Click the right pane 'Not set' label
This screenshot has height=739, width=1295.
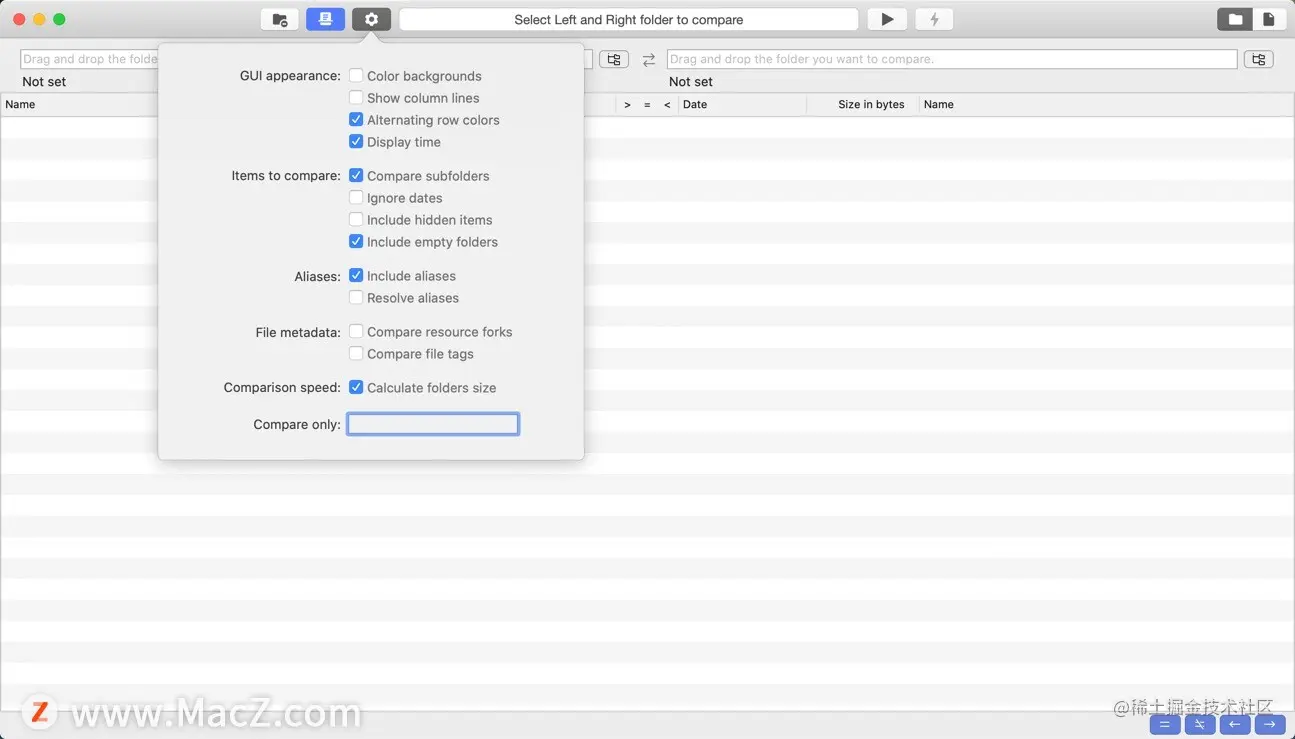click(691, 82)
